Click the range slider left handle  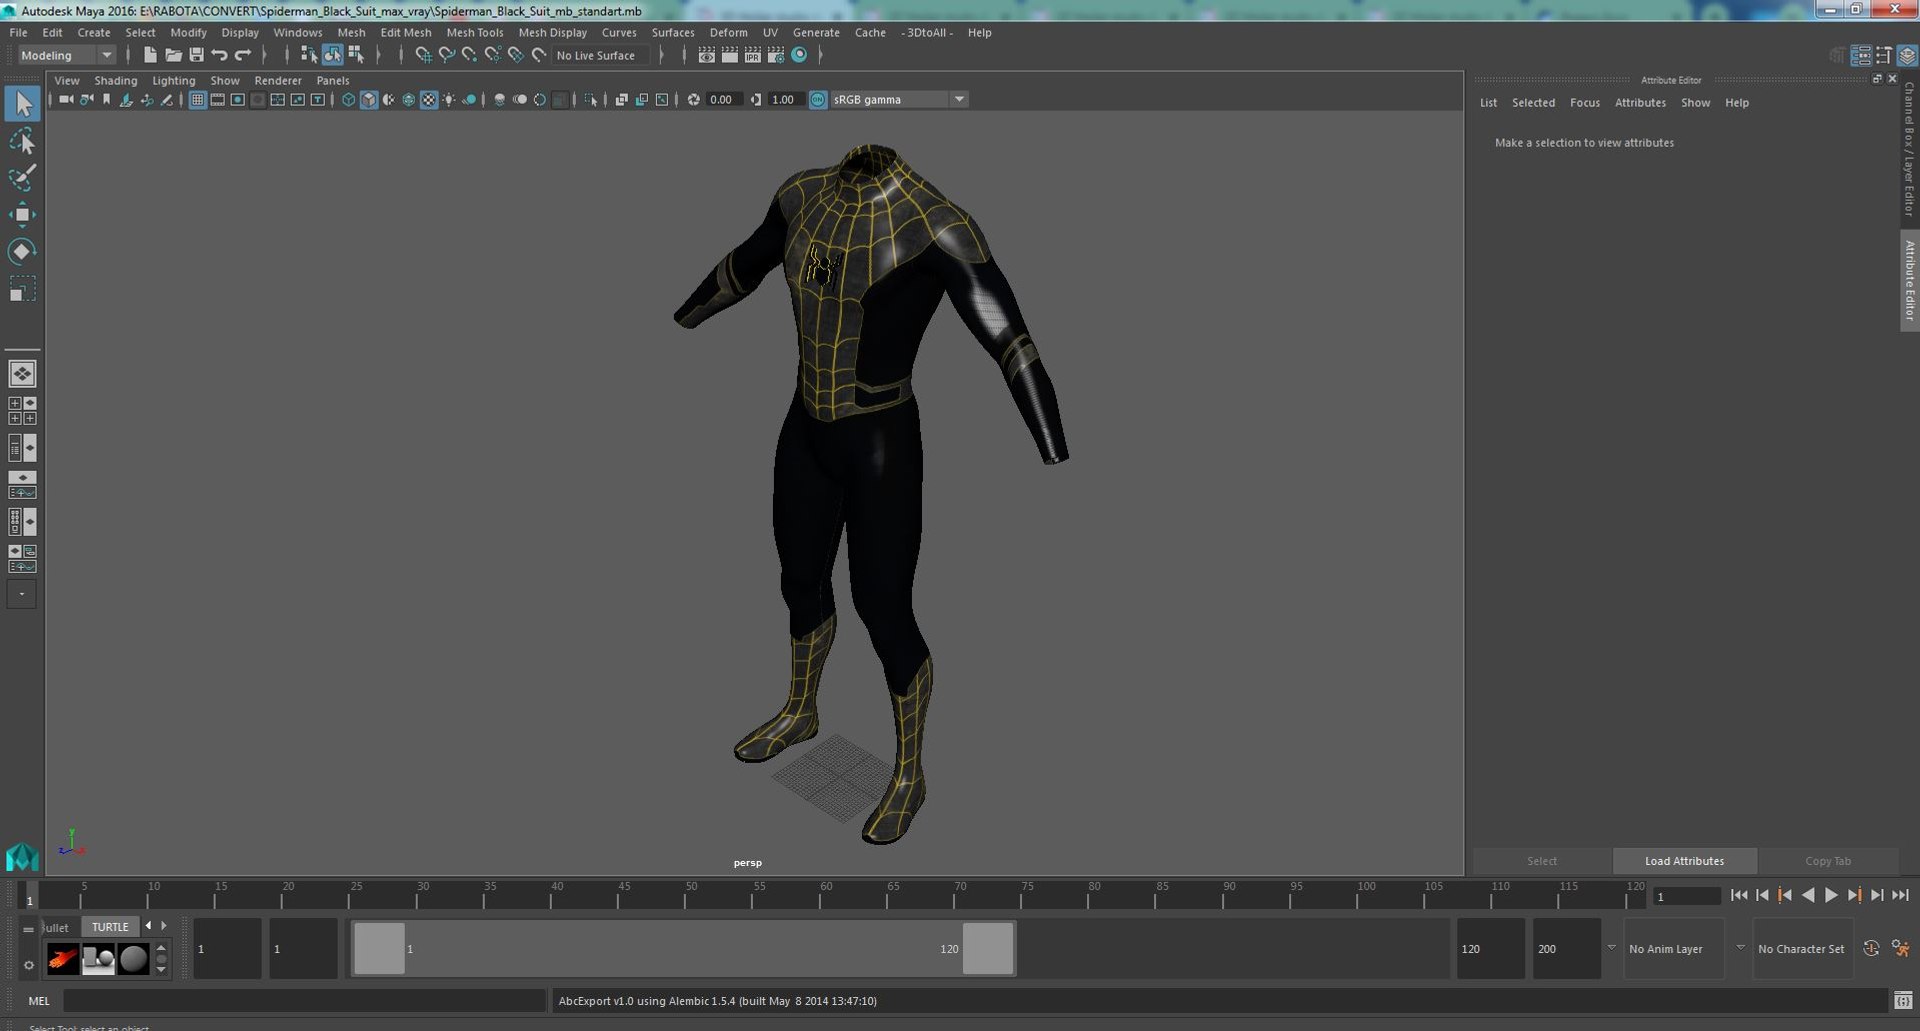tap(380, 948)
